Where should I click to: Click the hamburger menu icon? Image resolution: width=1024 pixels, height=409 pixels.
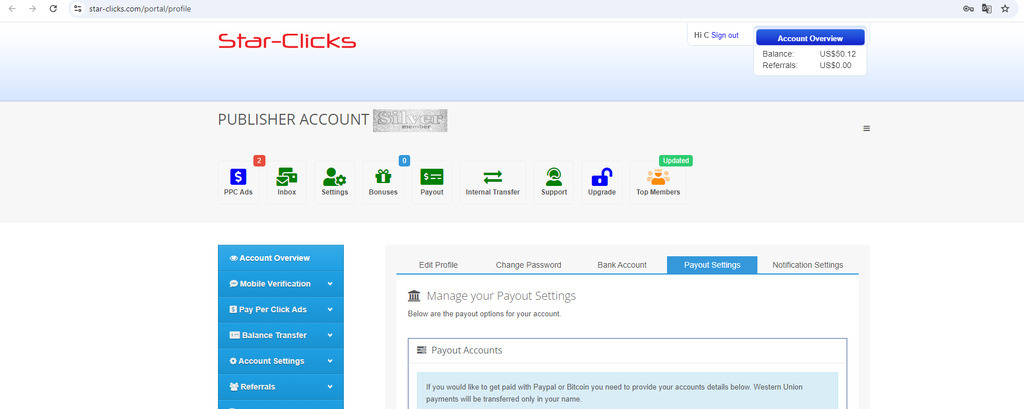pos(867,129)
